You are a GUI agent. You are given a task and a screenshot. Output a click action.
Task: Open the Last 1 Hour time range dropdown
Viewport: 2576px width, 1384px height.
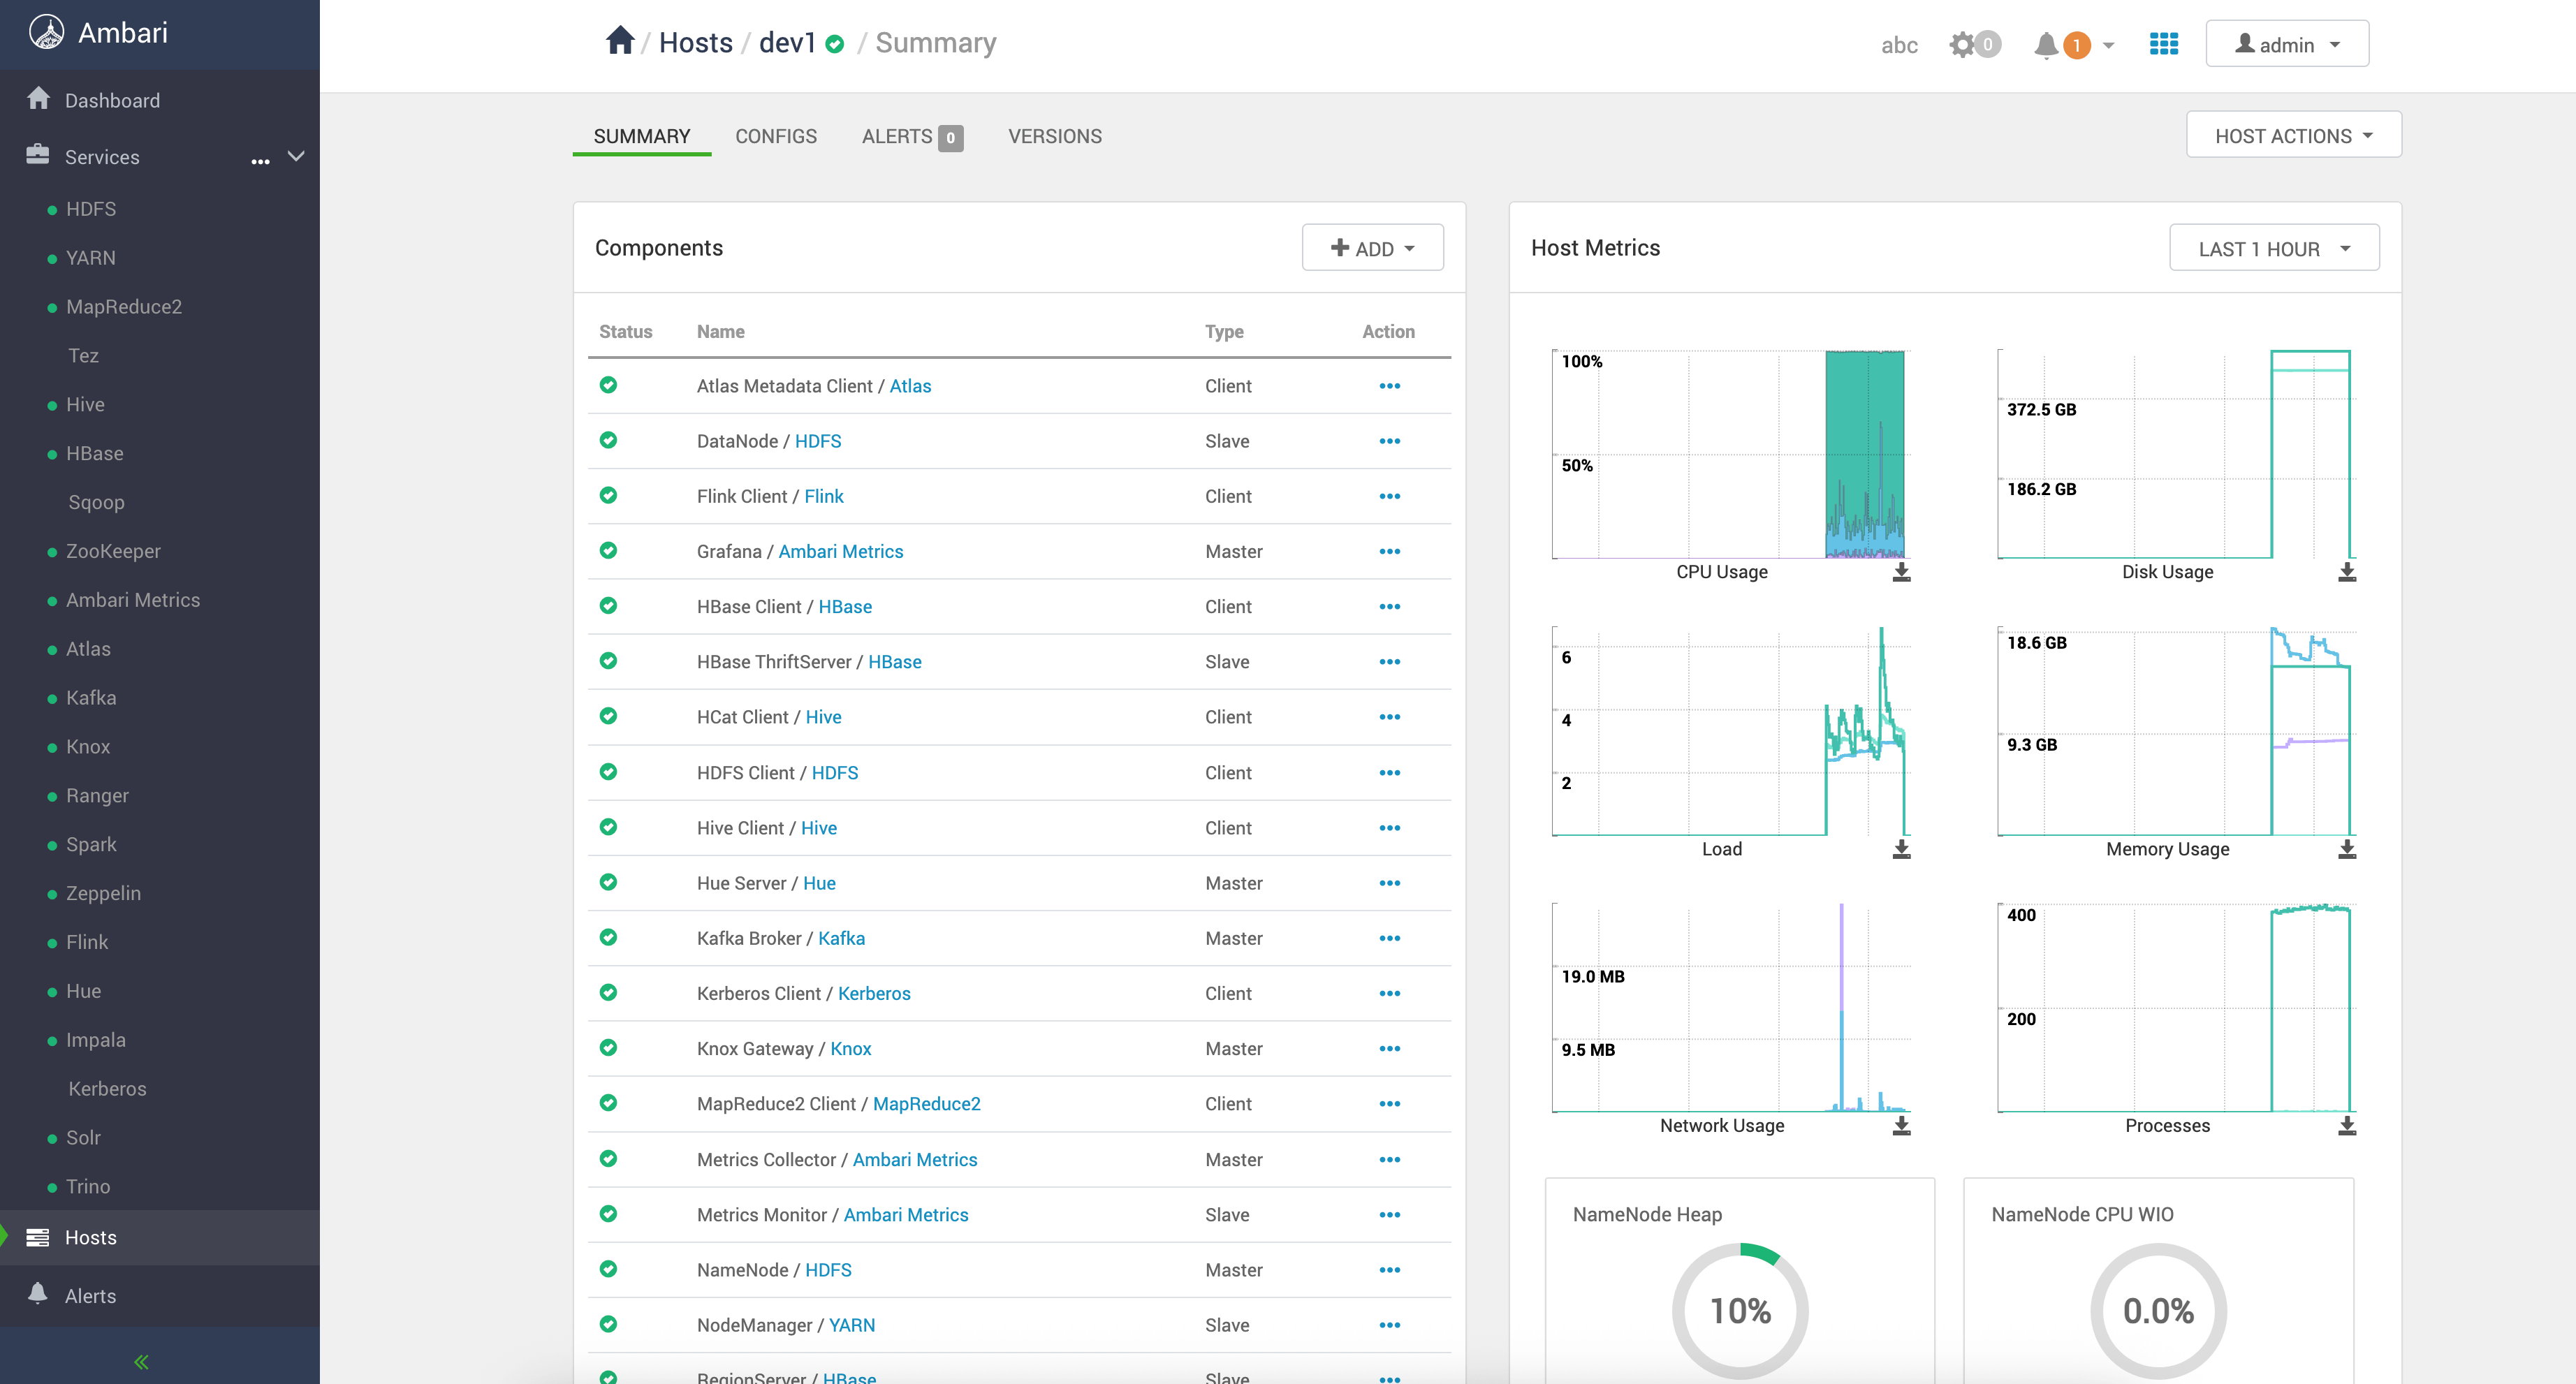[2273, 249]
